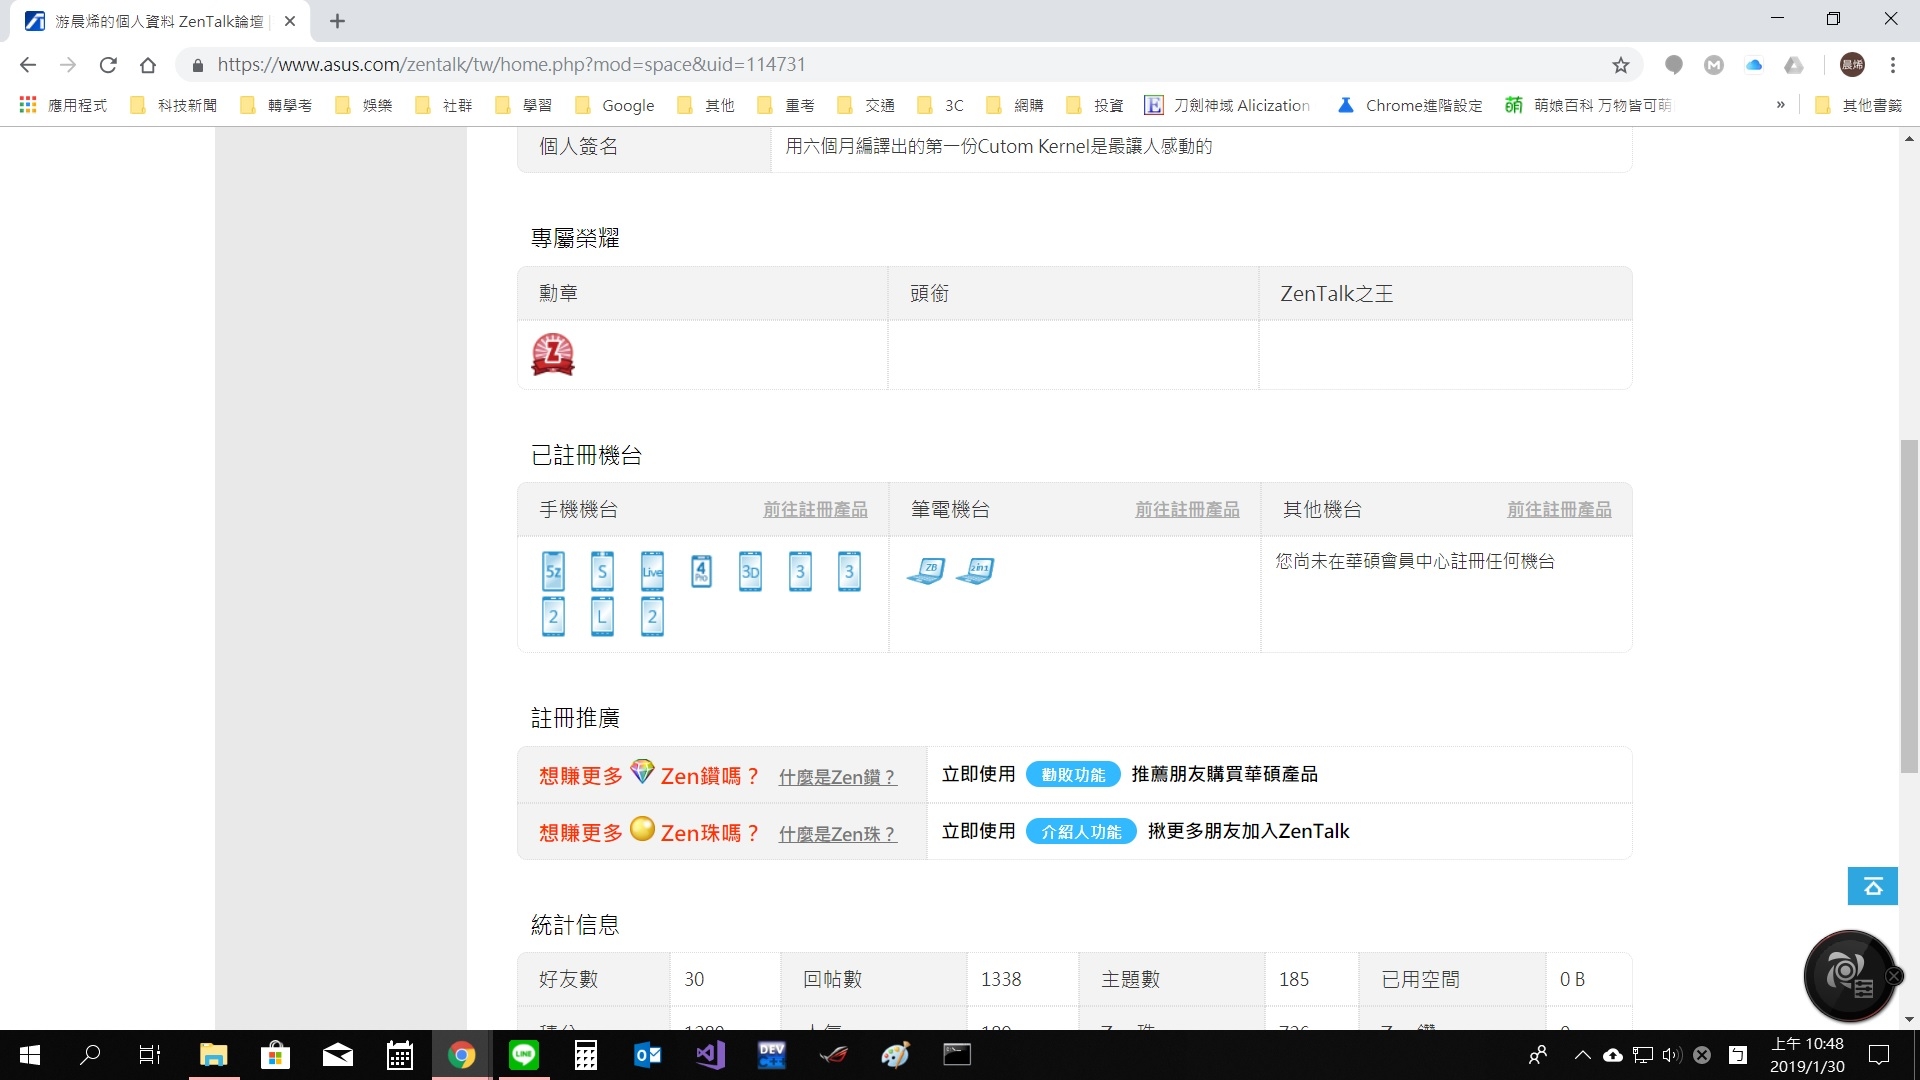Open the 什麼是Zen珠? link
1920x1080 pixels.
(x=837, y=834)
